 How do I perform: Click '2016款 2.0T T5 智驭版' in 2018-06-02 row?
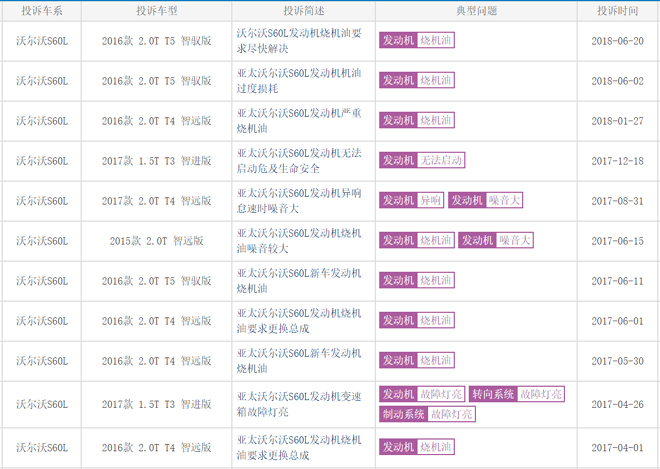[157, 81]
